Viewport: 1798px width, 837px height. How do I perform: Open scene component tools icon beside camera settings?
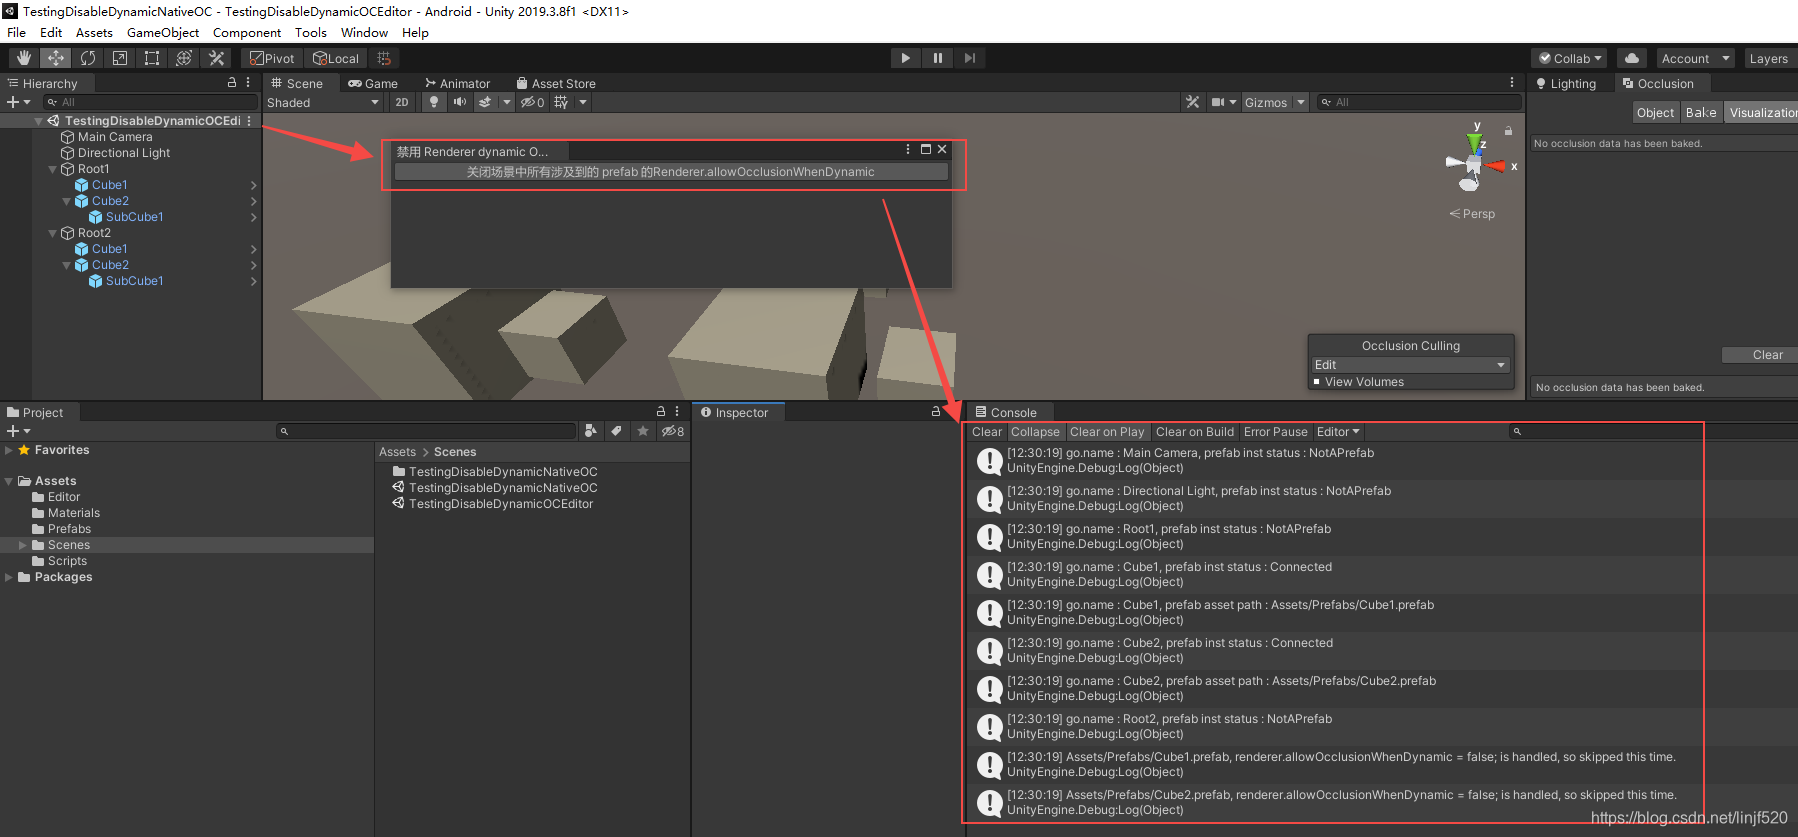point(1192,102)
